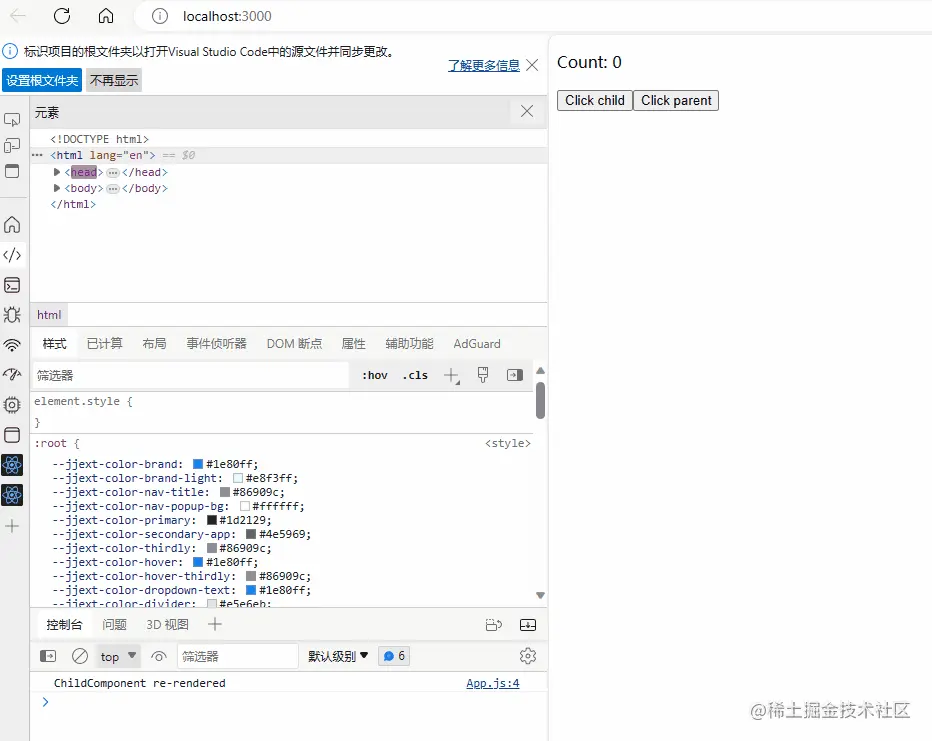
Task: Open Sources bug icon tool
Action: [x=12, y=315]
